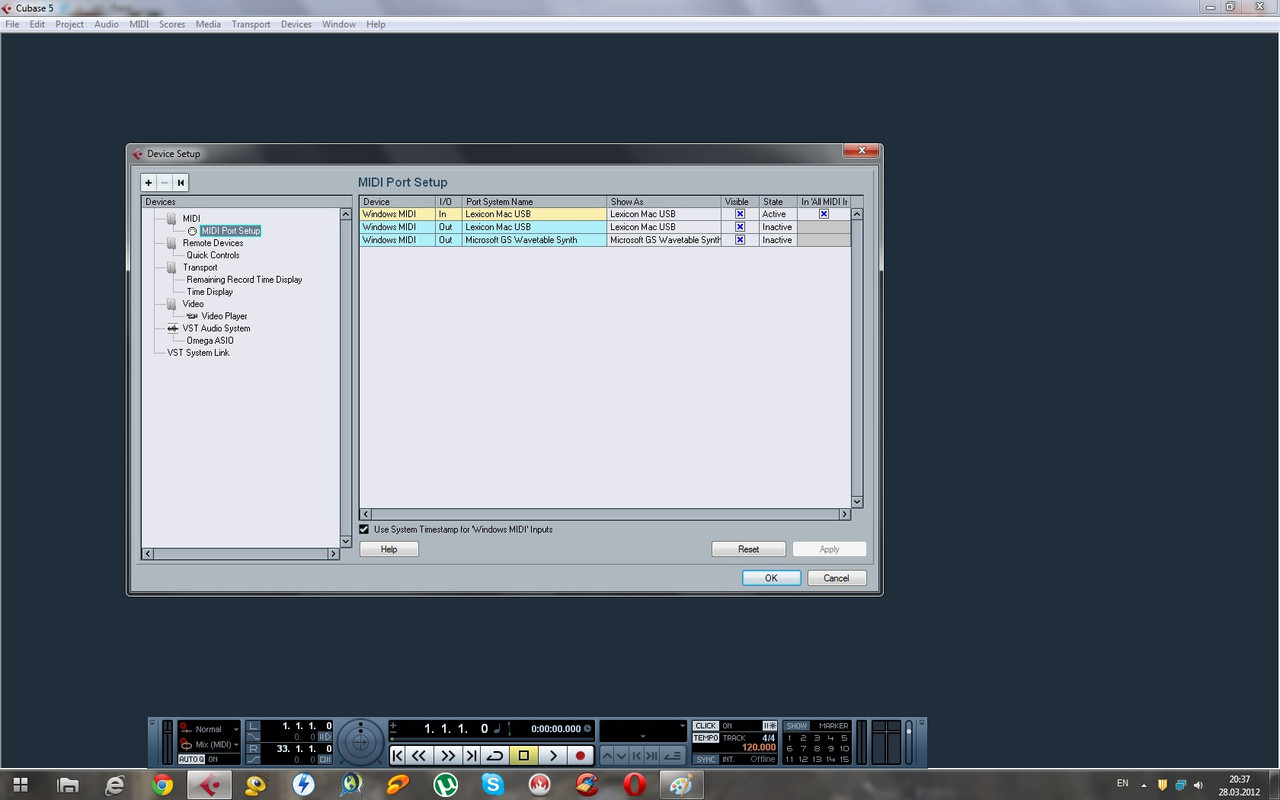
Task: Open the File menu
Action: tap(13, 24)
